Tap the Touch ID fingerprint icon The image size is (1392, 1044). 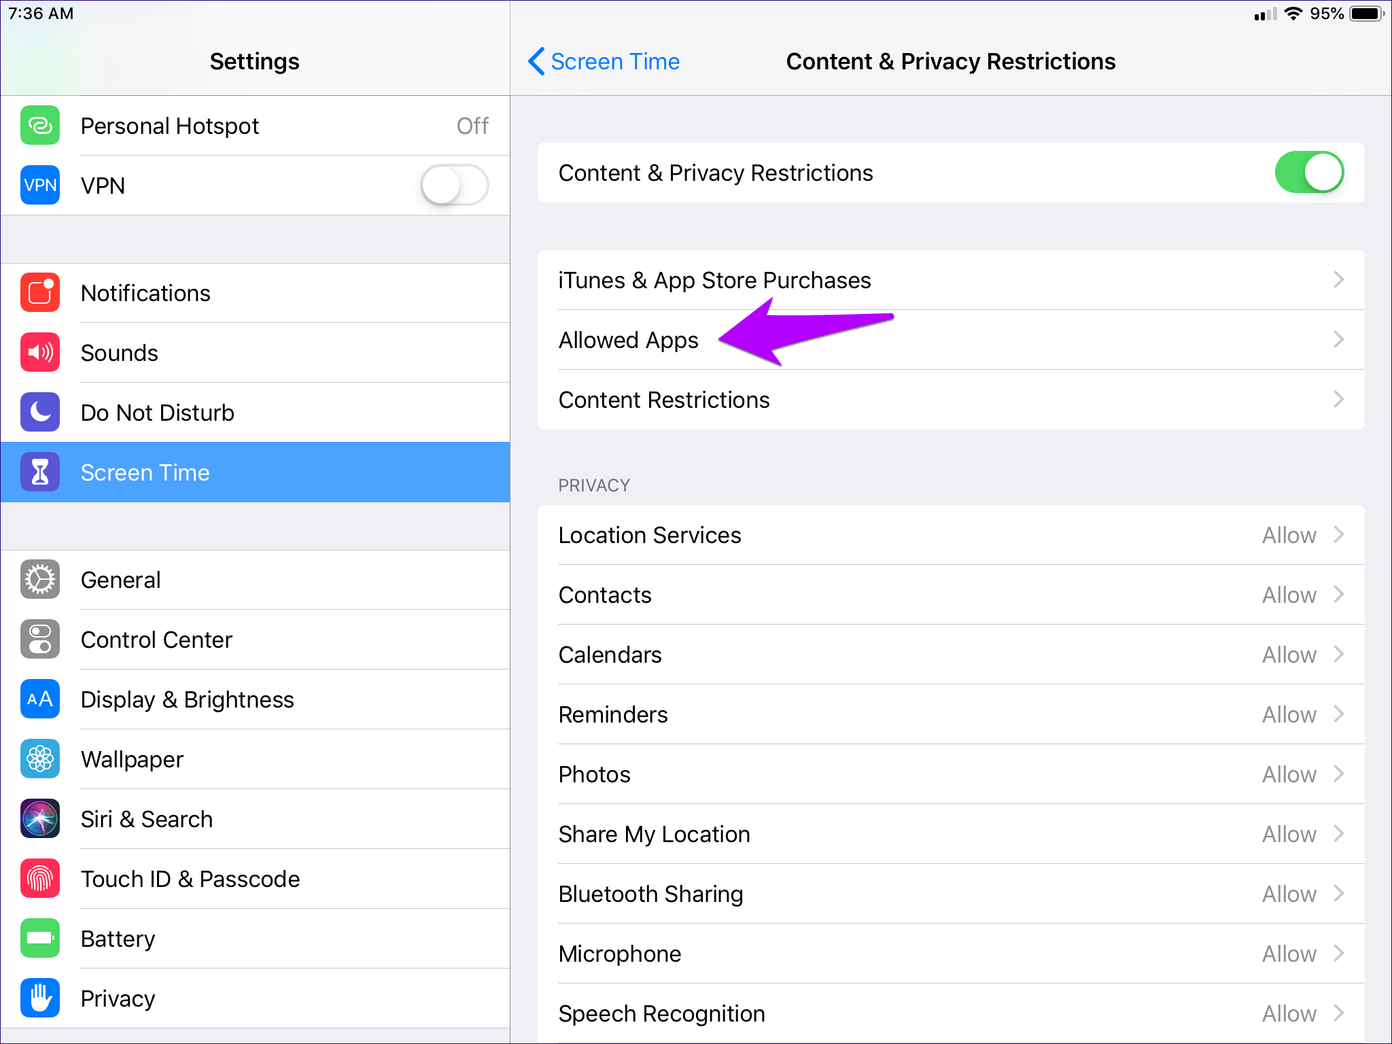(40, 879)
